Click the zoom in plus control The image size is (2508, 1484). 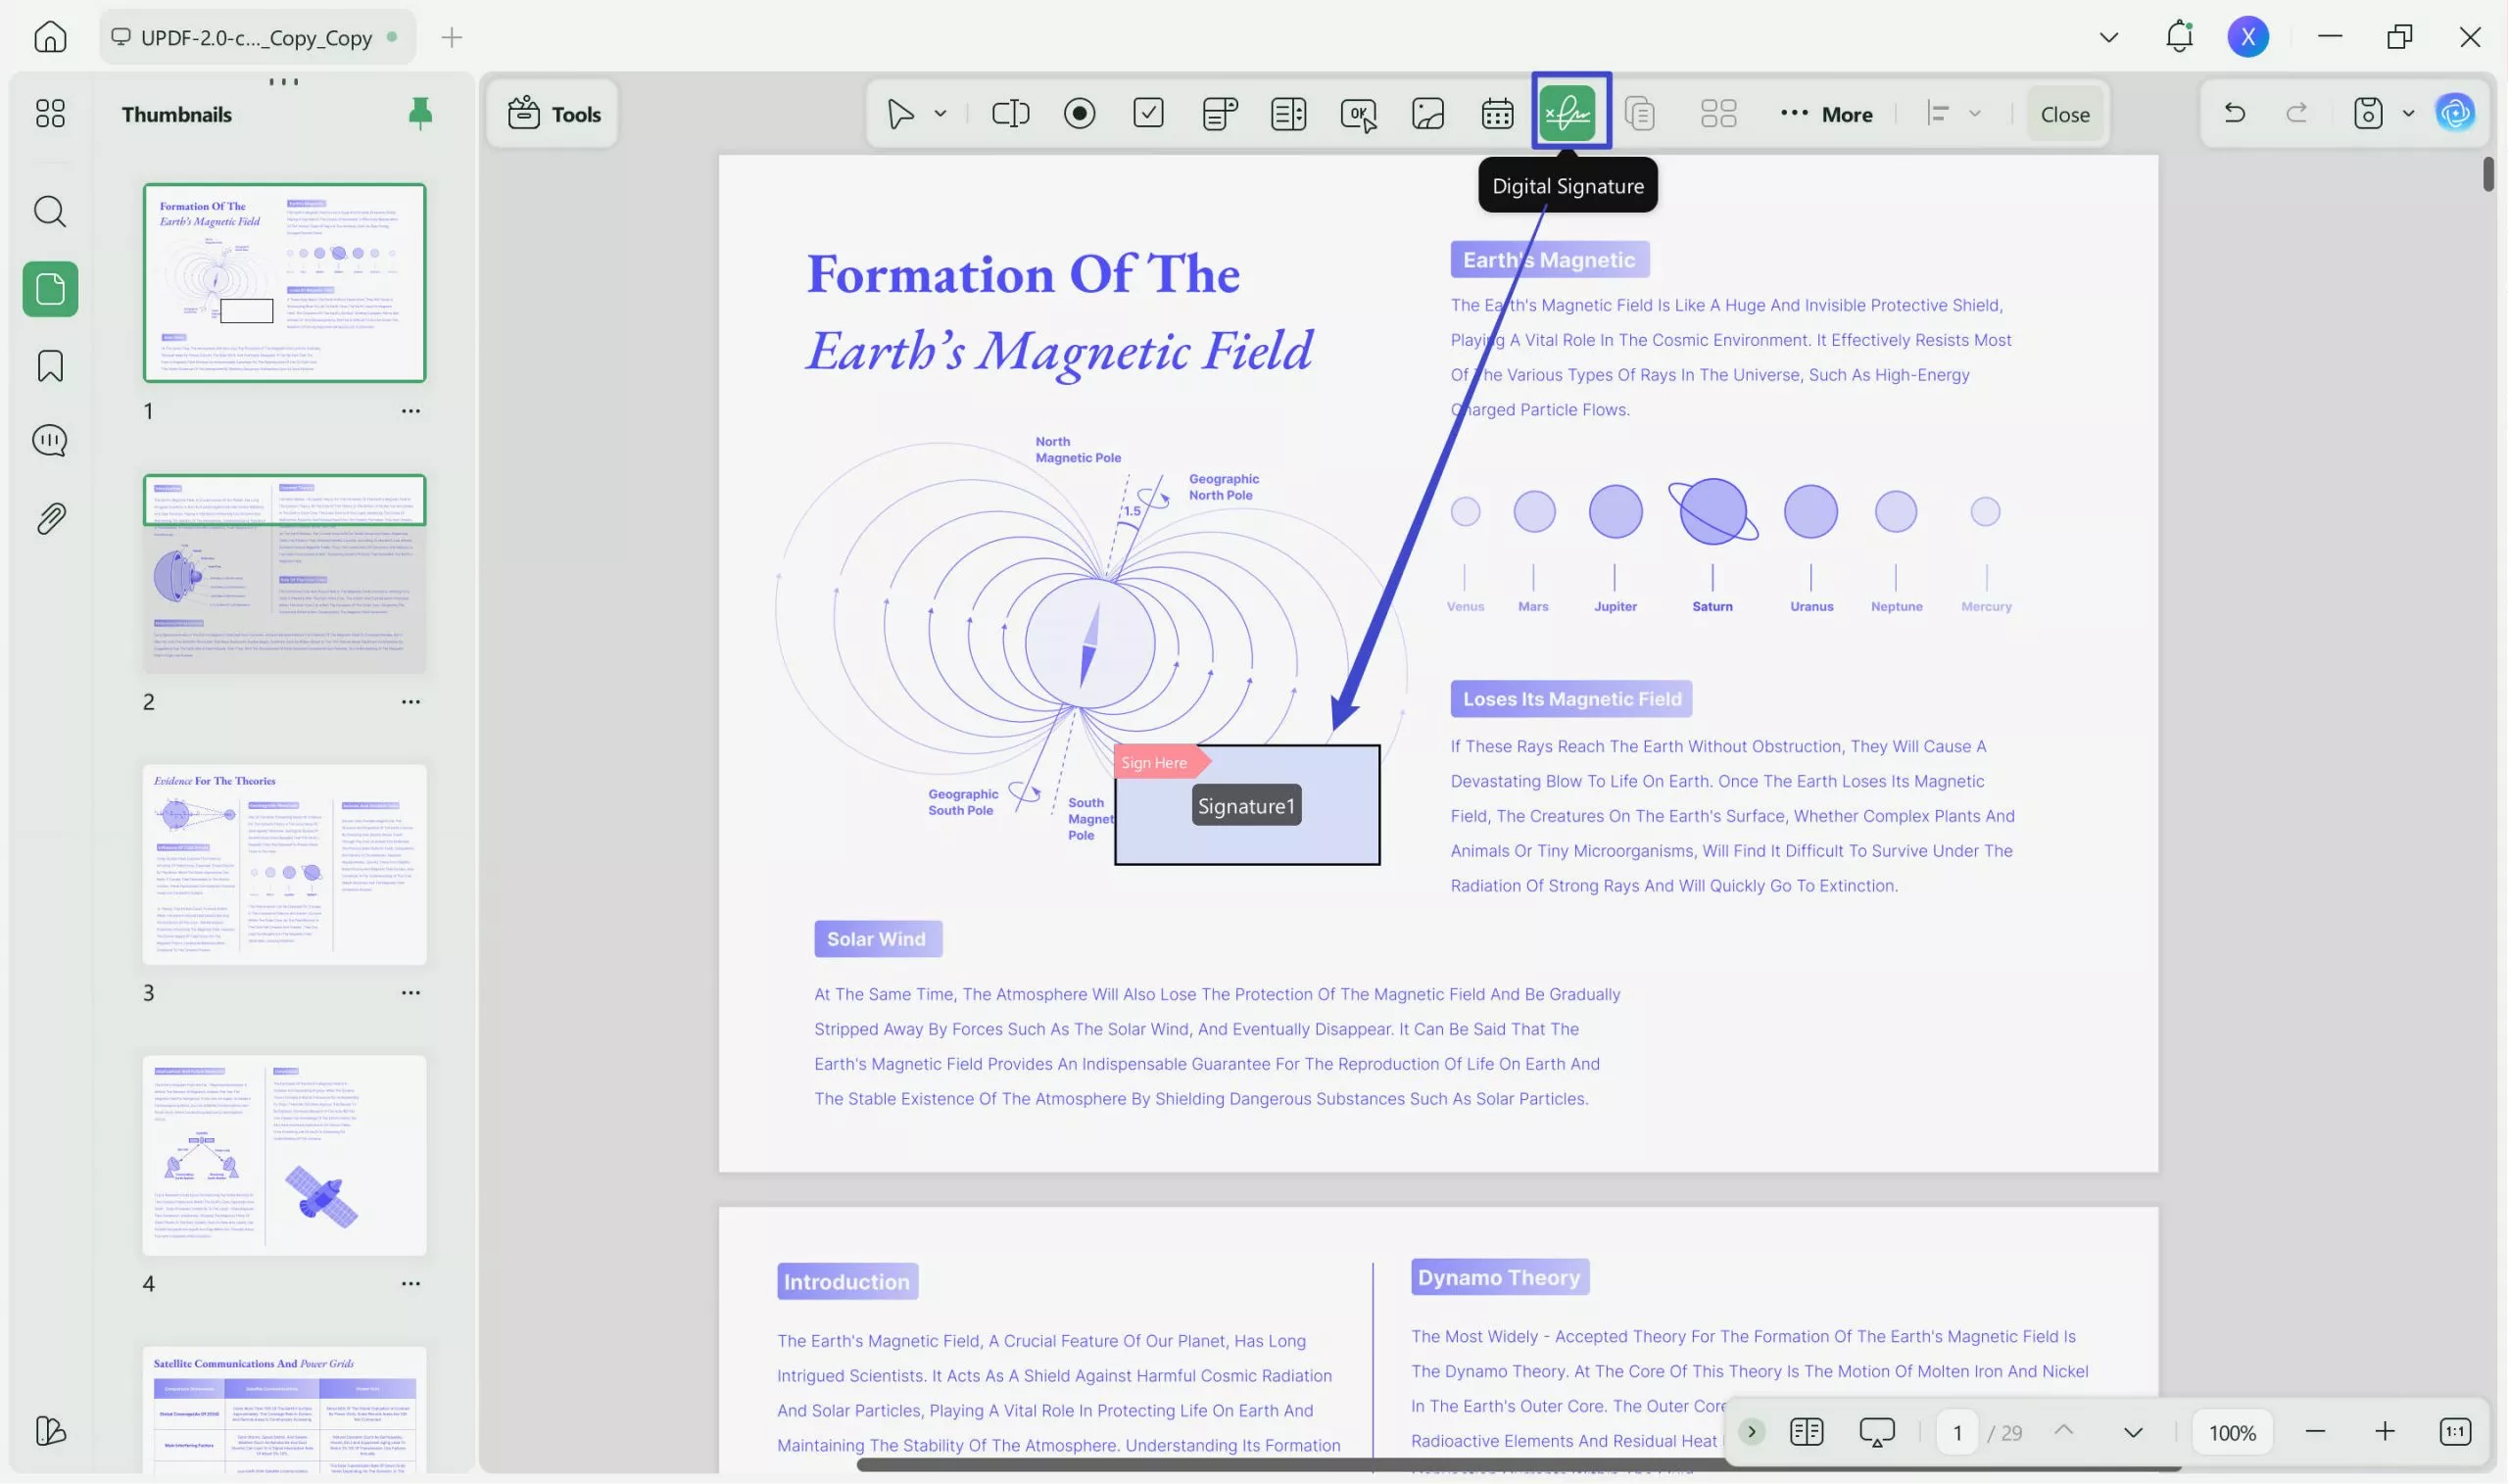click(x=2384, y=1432)
